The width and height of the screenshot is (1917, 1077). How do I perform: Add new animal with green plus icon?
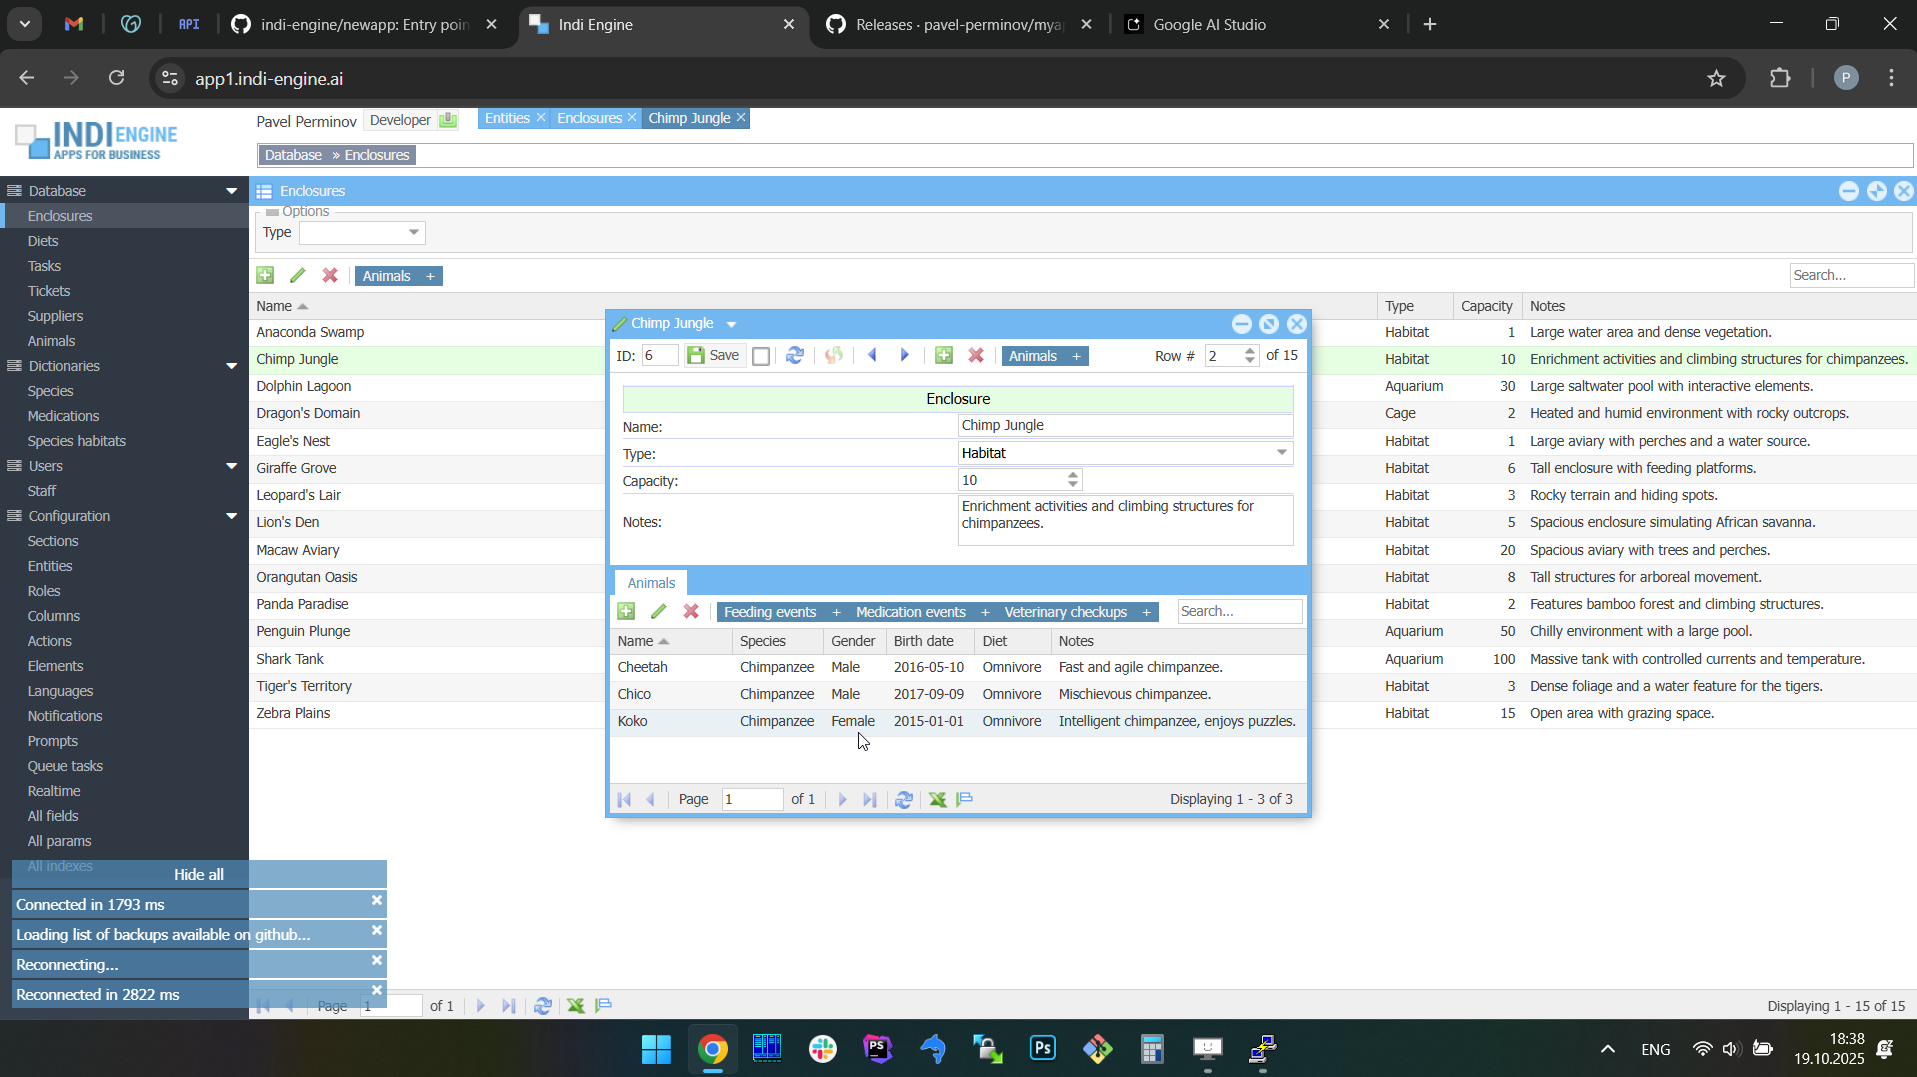coord(627,612)
